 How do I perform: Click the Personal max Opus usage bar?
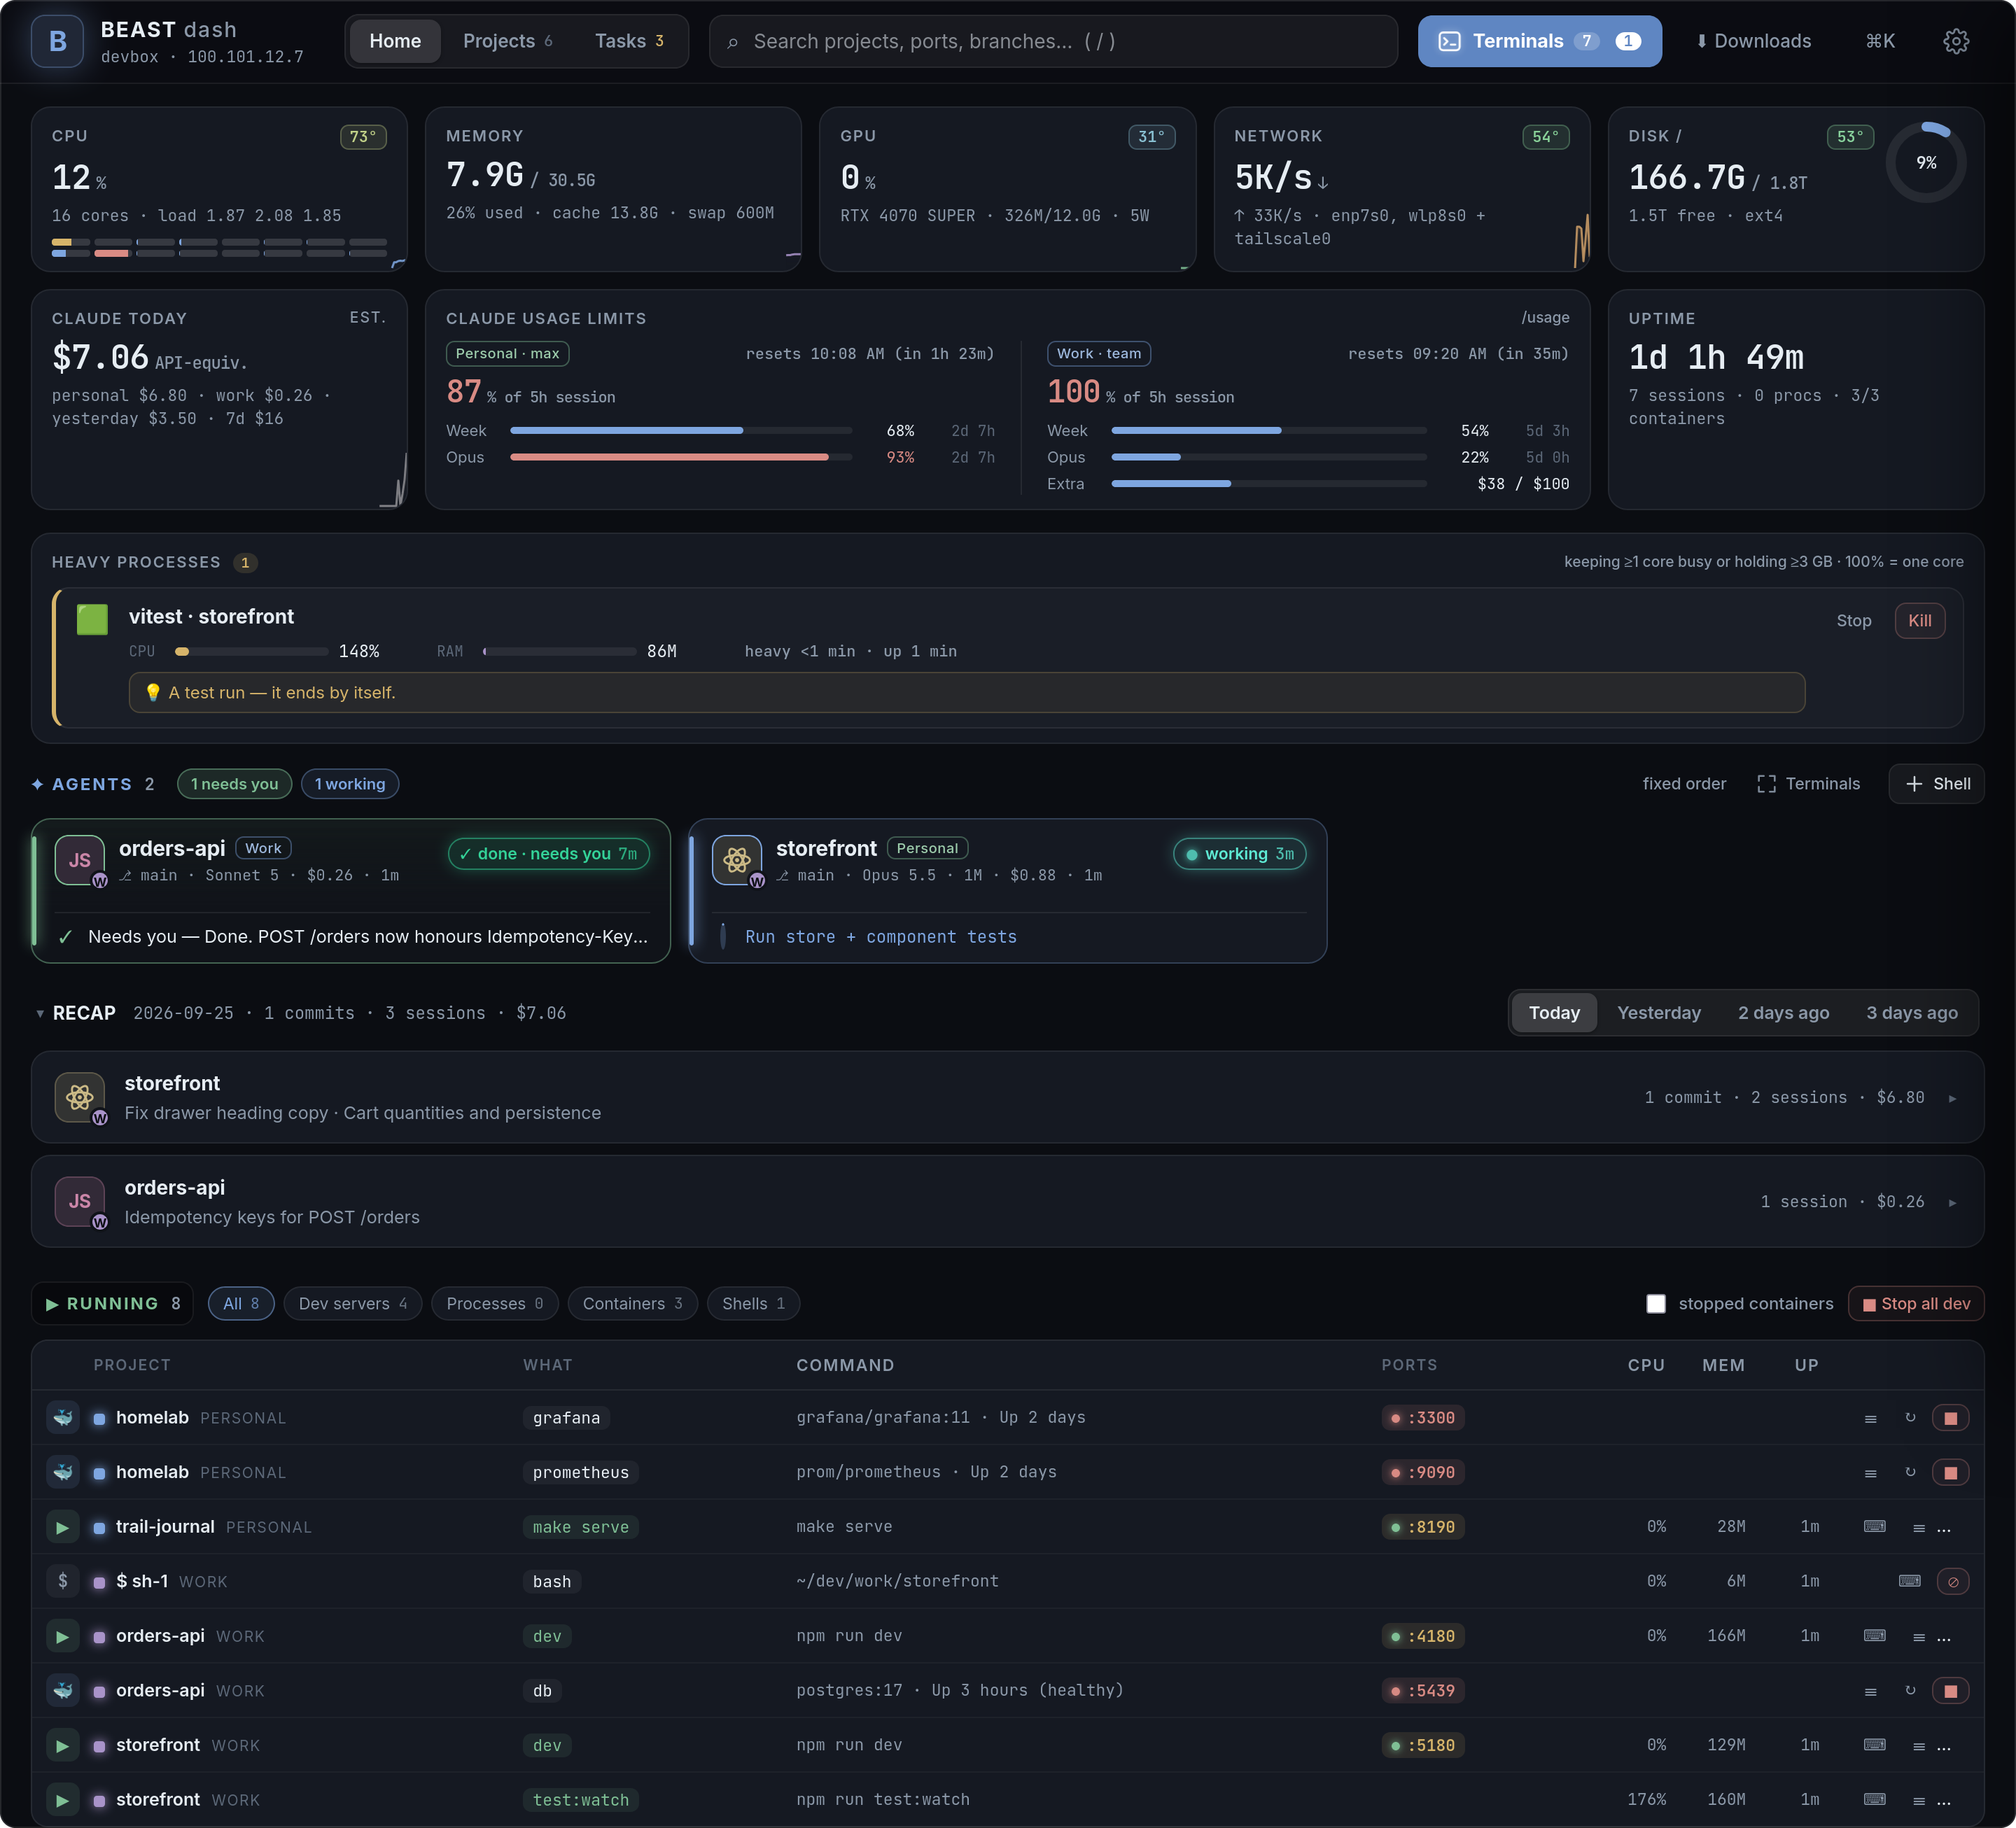681,457
